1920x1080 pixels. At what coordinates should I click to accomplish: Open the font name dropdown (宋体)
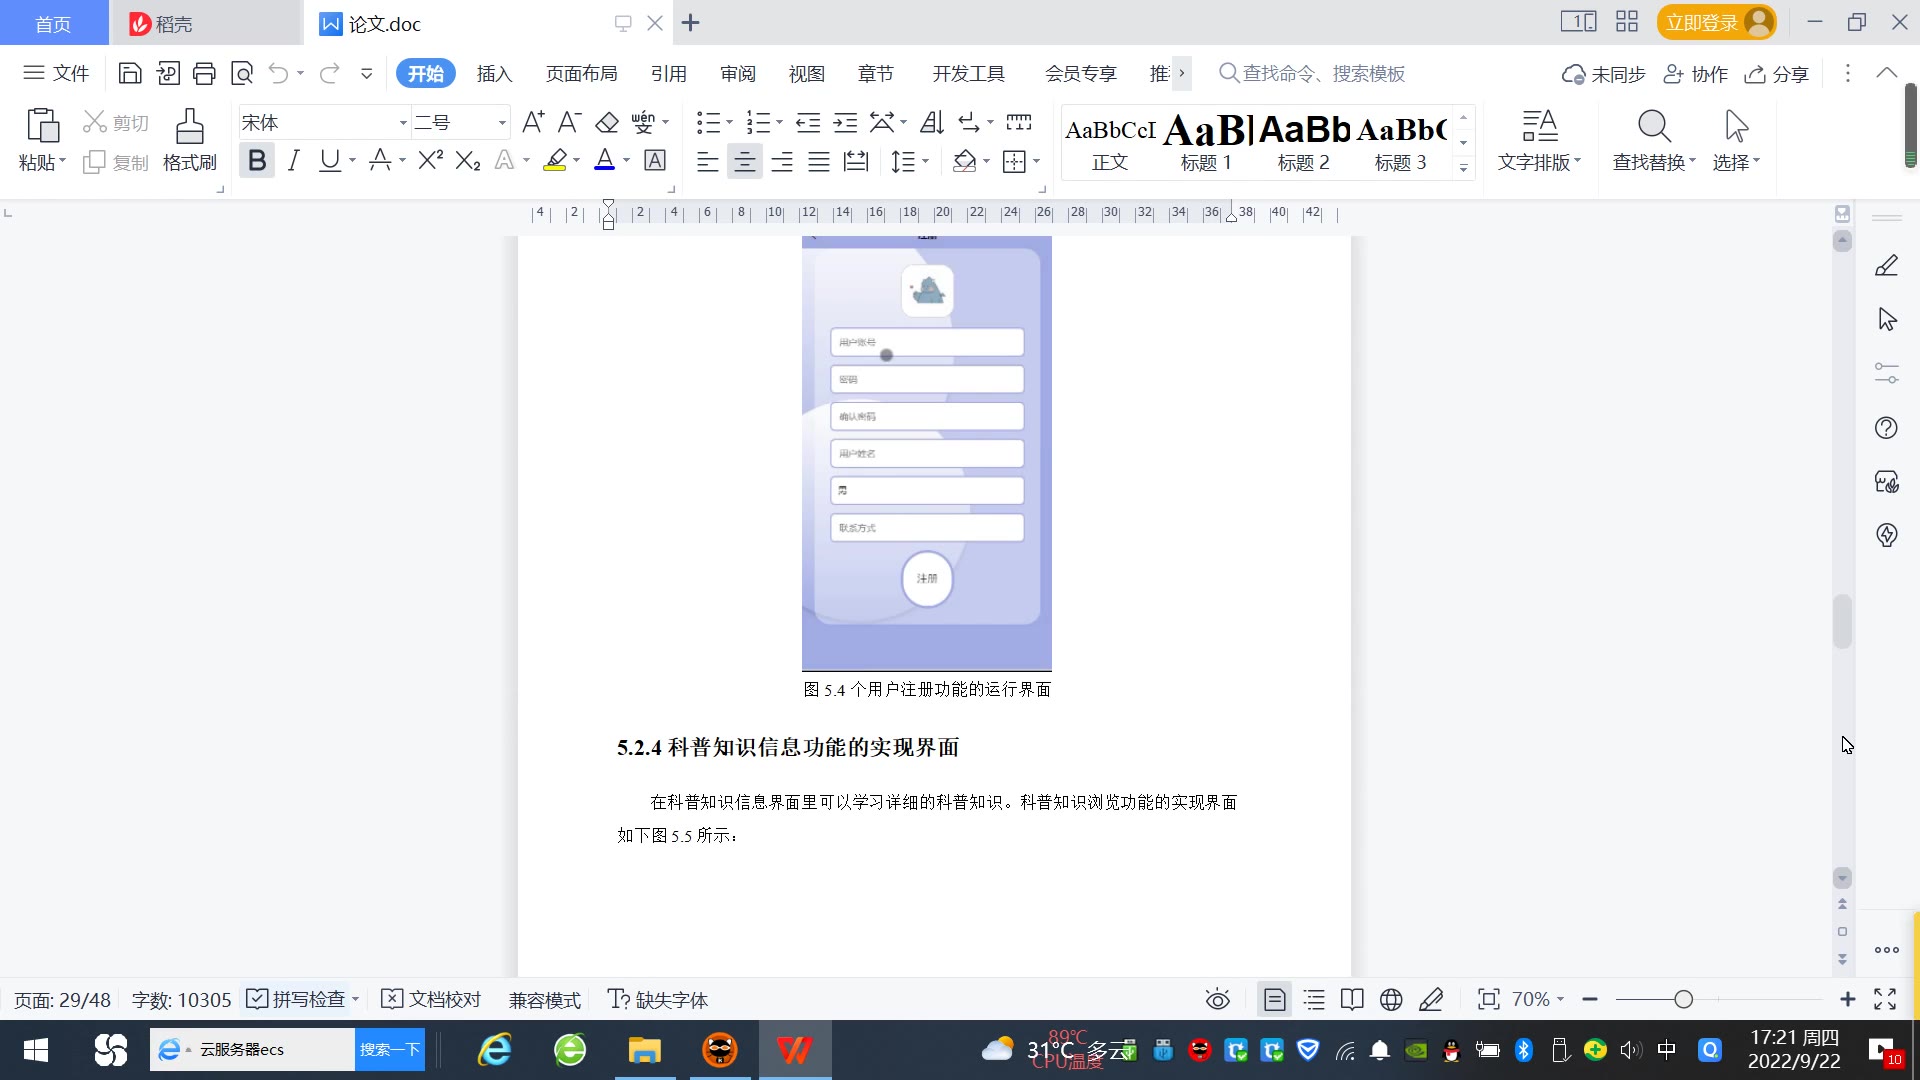point(403,123)
